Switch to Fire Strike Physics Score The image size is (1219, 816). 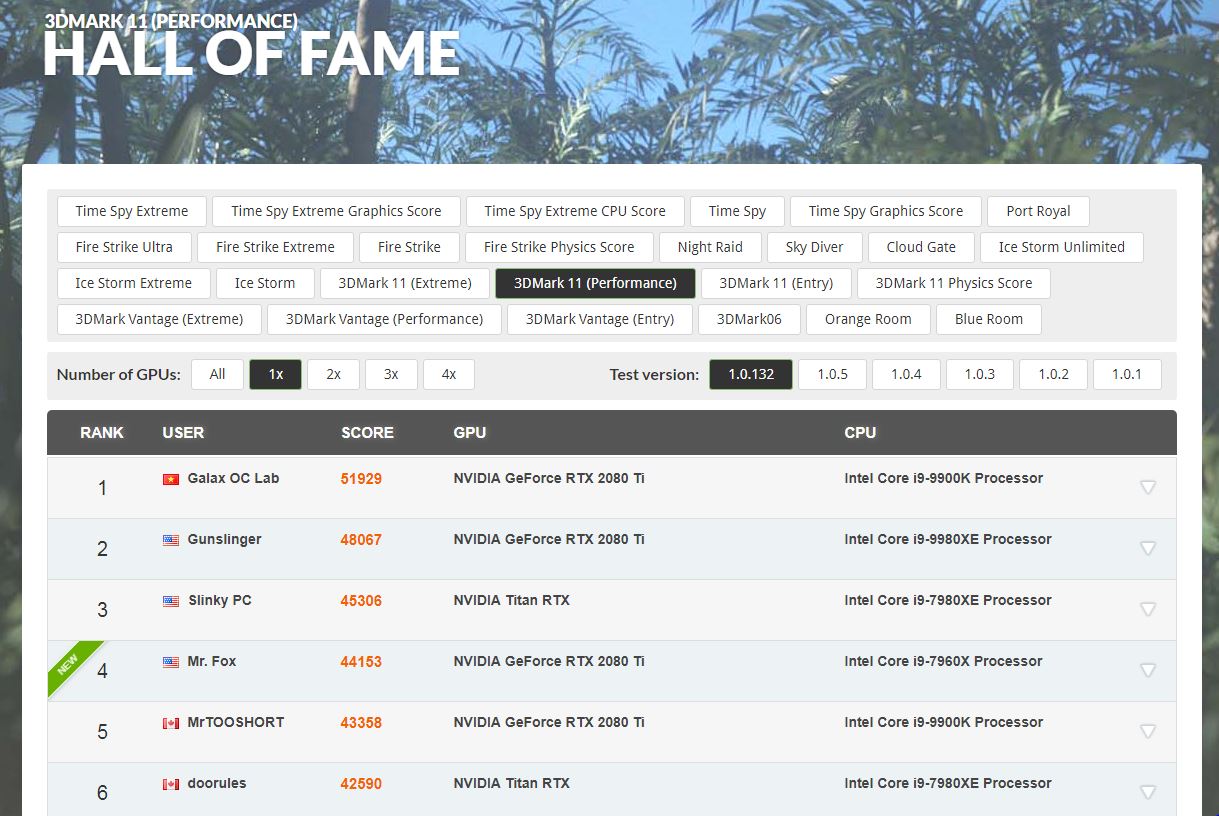click(x=559, y=247)
